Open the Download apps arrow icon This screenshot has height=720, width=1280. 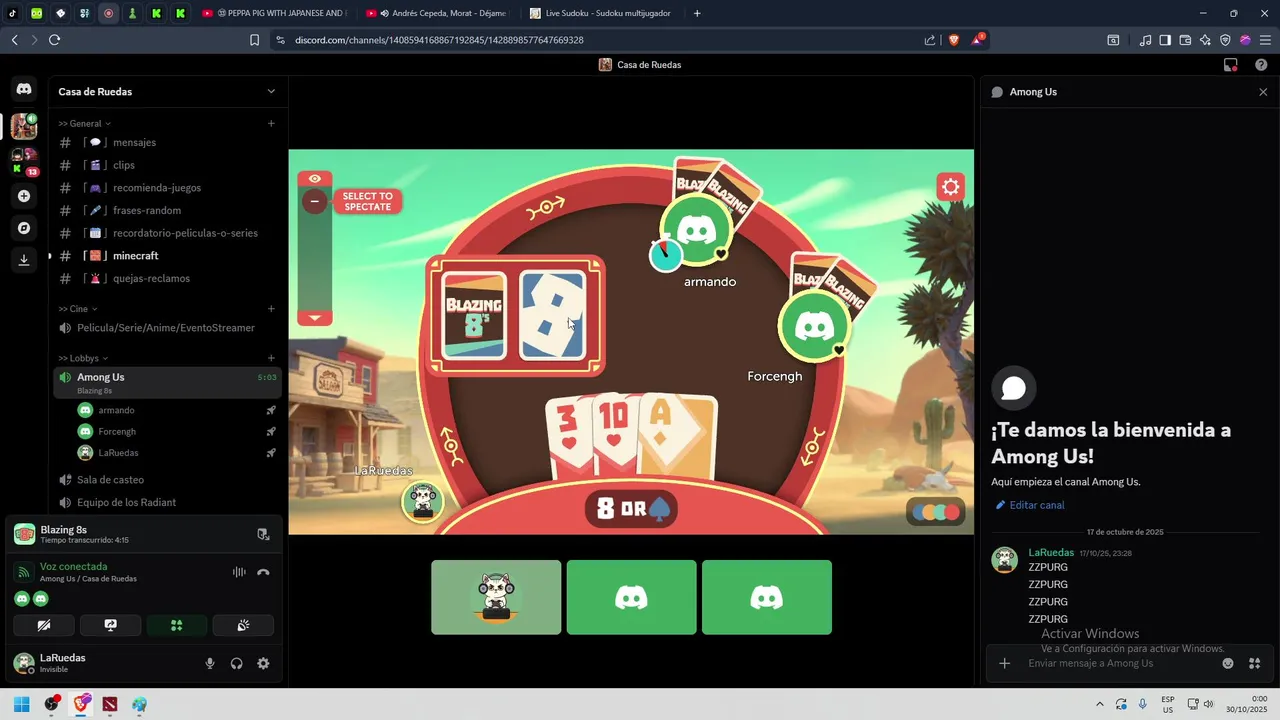click(x=24, y=260)
